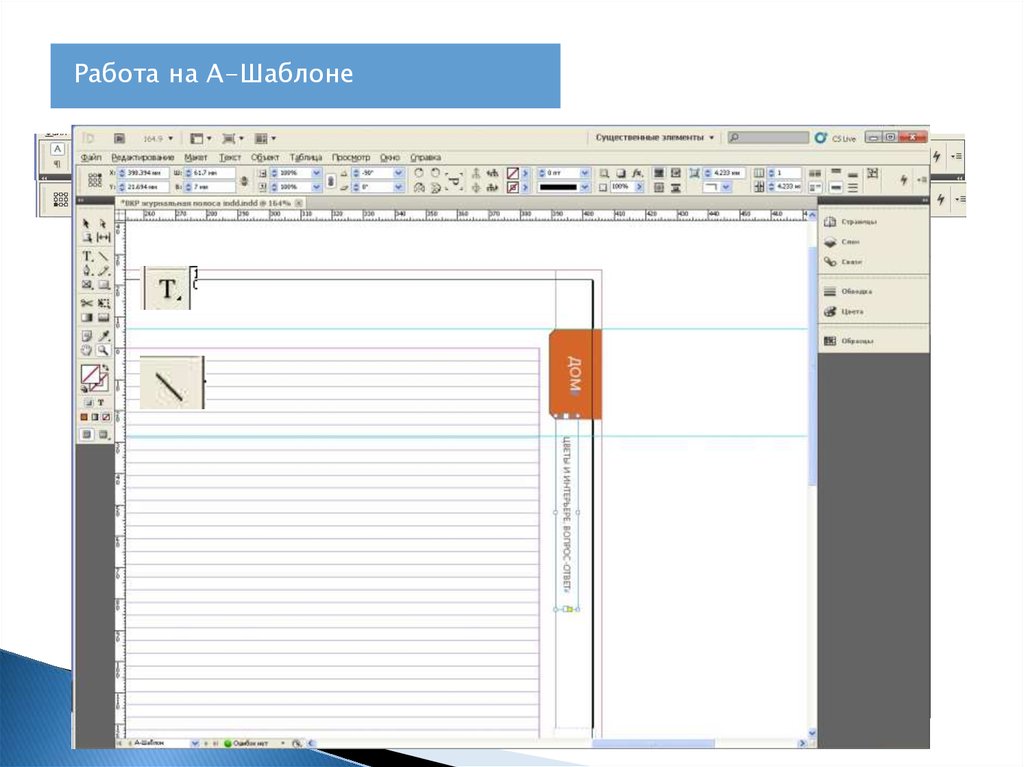Select the Type tool in the toolbox
This screenshot has height=767, width=1024.
(87, 257)
